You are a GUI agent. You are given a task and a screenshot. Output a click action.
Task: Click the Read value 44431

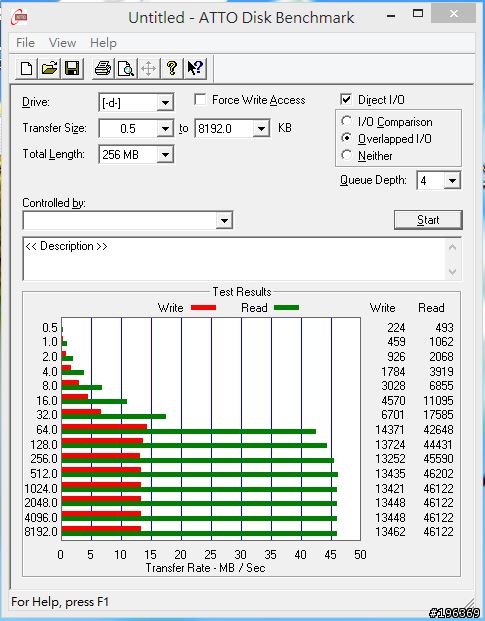pyautogui.click(x=438, y=445)
